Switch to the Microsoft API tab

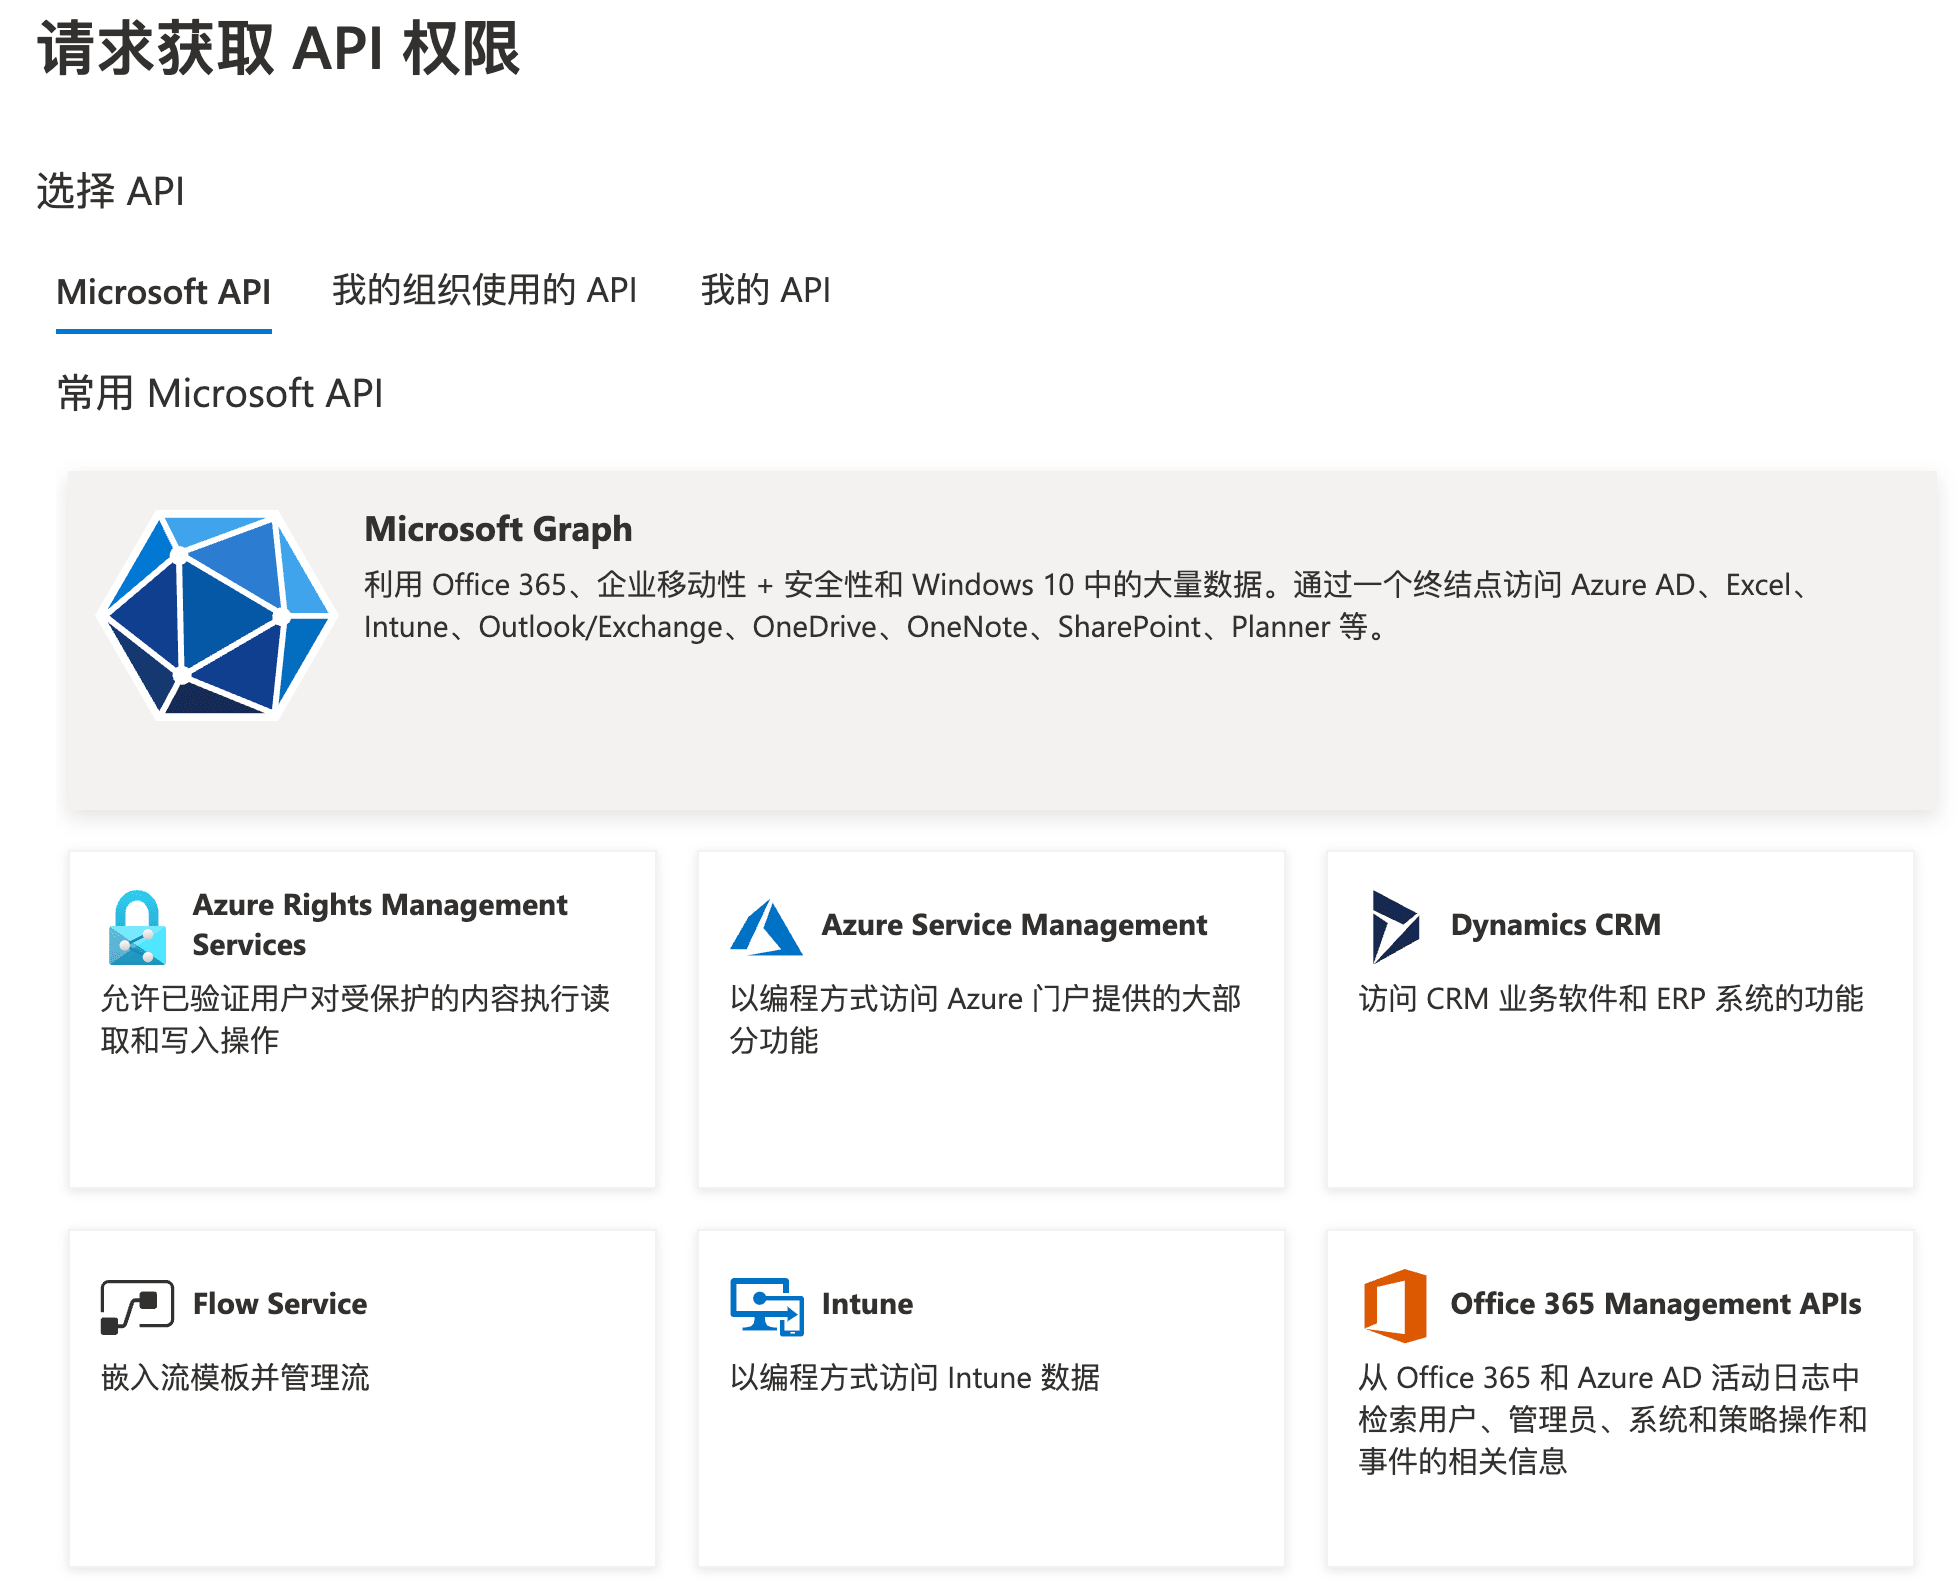[163, 292]
